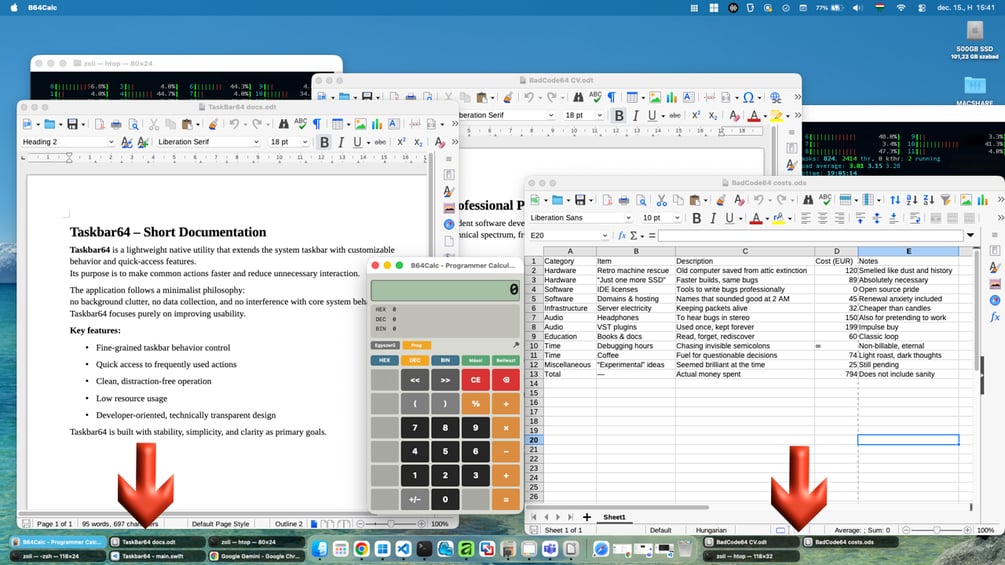Click Function Wizard fx icon in formula bar
Image resolution: width=1005 pixels, height=565 pixels.
click(x=622, y=235)
